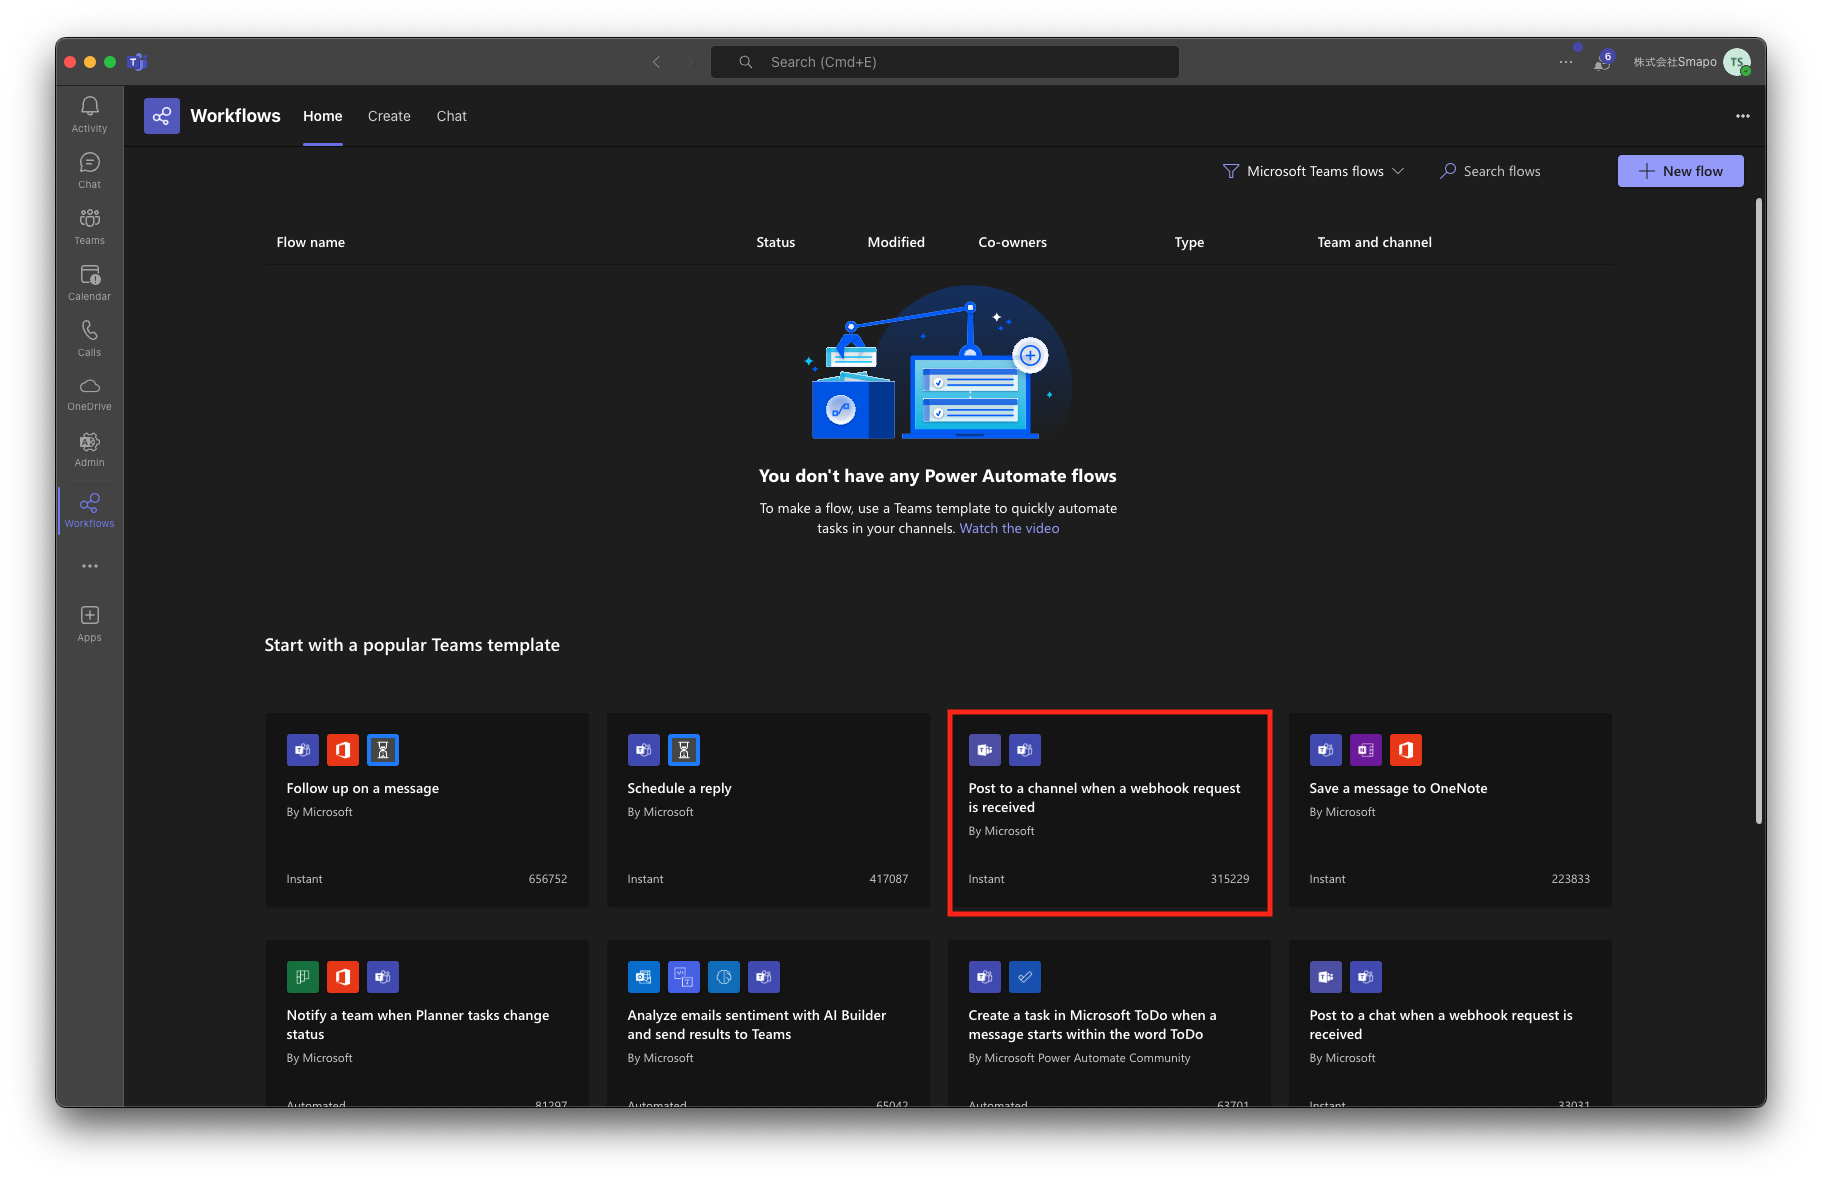The height and width of the screenshot is (1181, 1822).
Task: Go to Teams in the sidebar
Action: [x=89, y=226]
